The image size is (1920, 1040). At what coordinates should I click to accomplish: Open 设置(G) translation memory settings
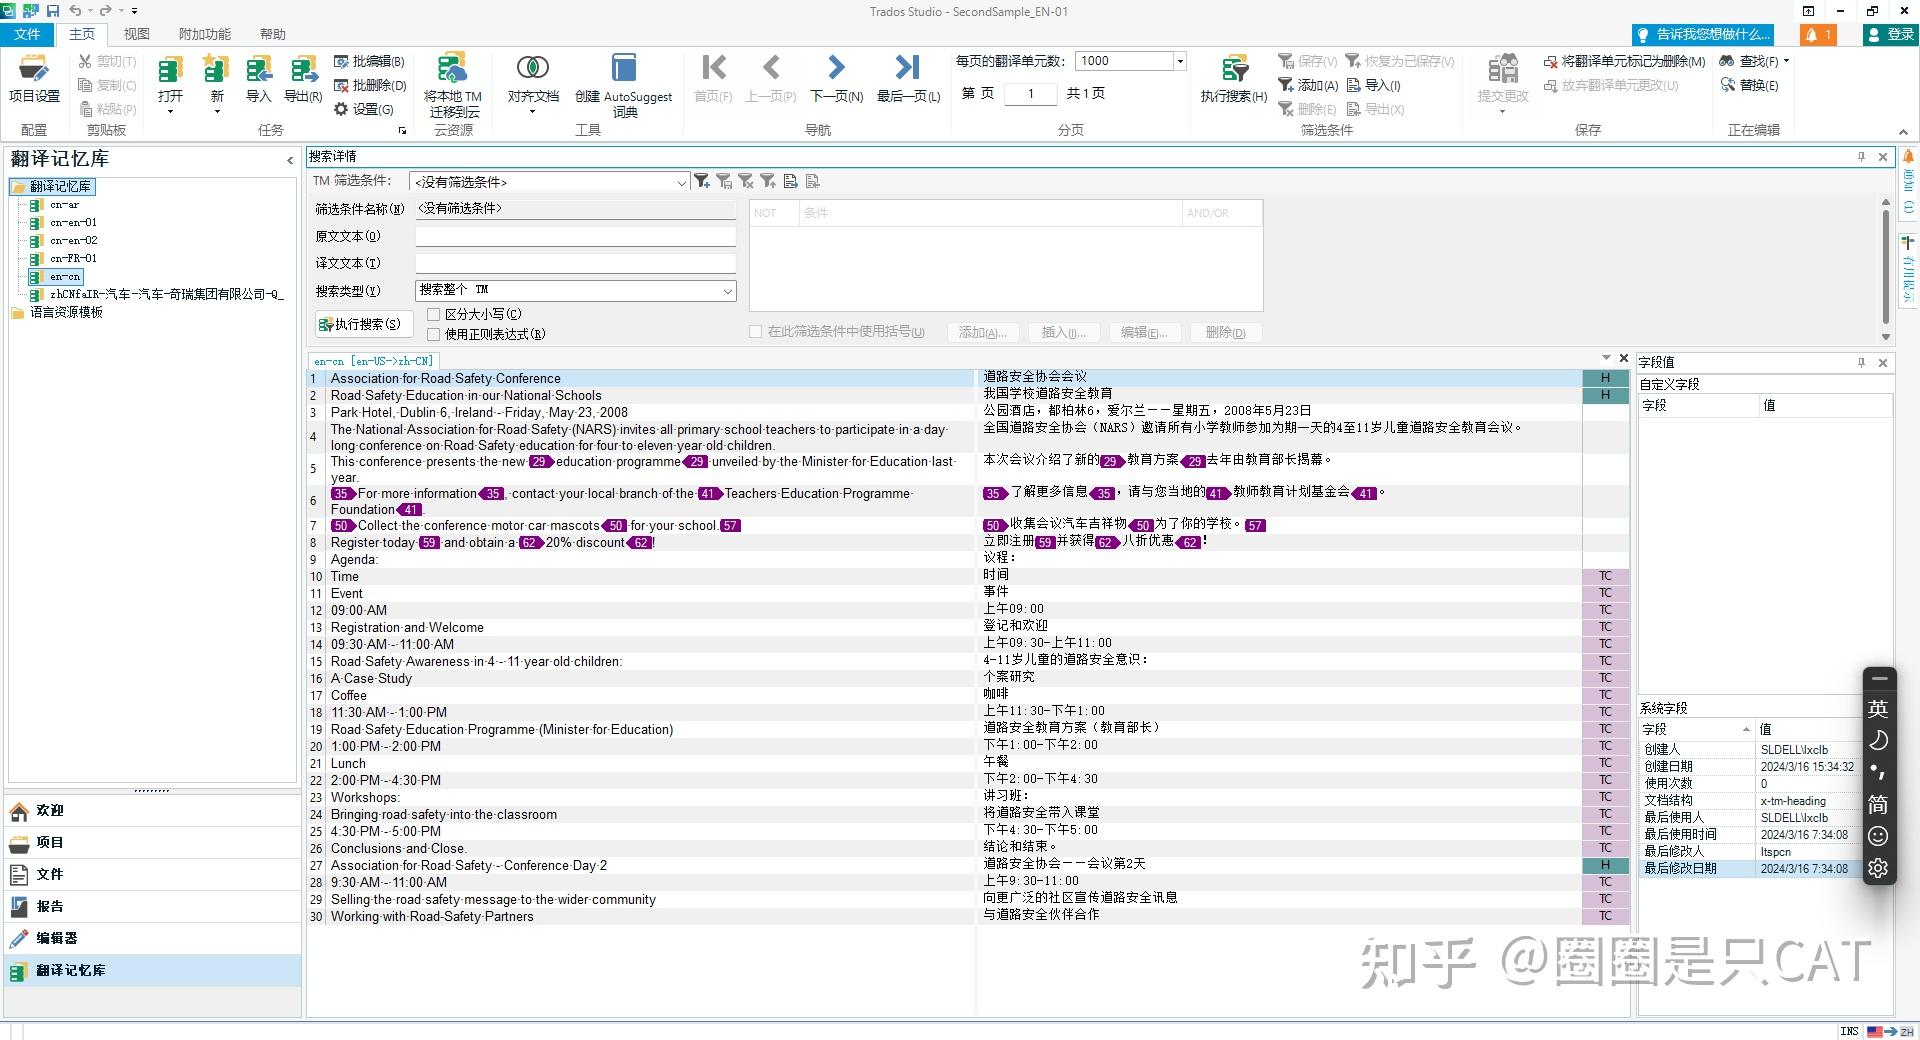tap(364, 109)
